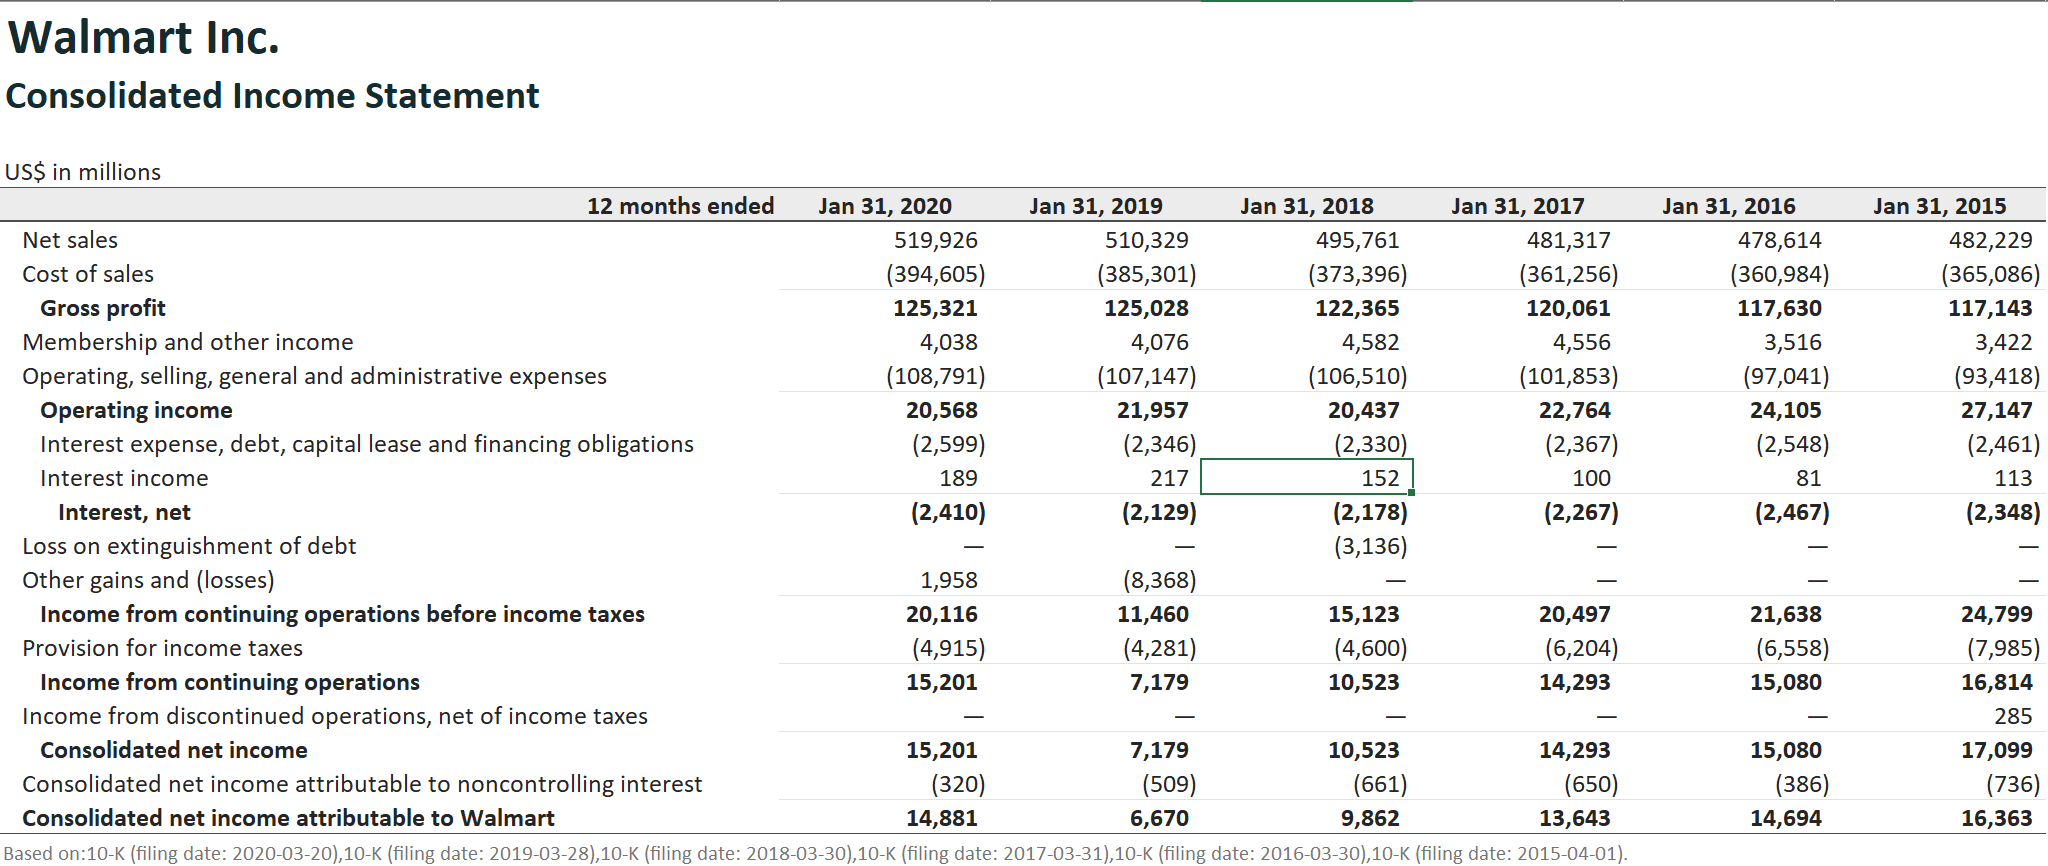Select membership income value 4,556
The width and height of the screenshot is (2048, 866).
point(1582,342)
